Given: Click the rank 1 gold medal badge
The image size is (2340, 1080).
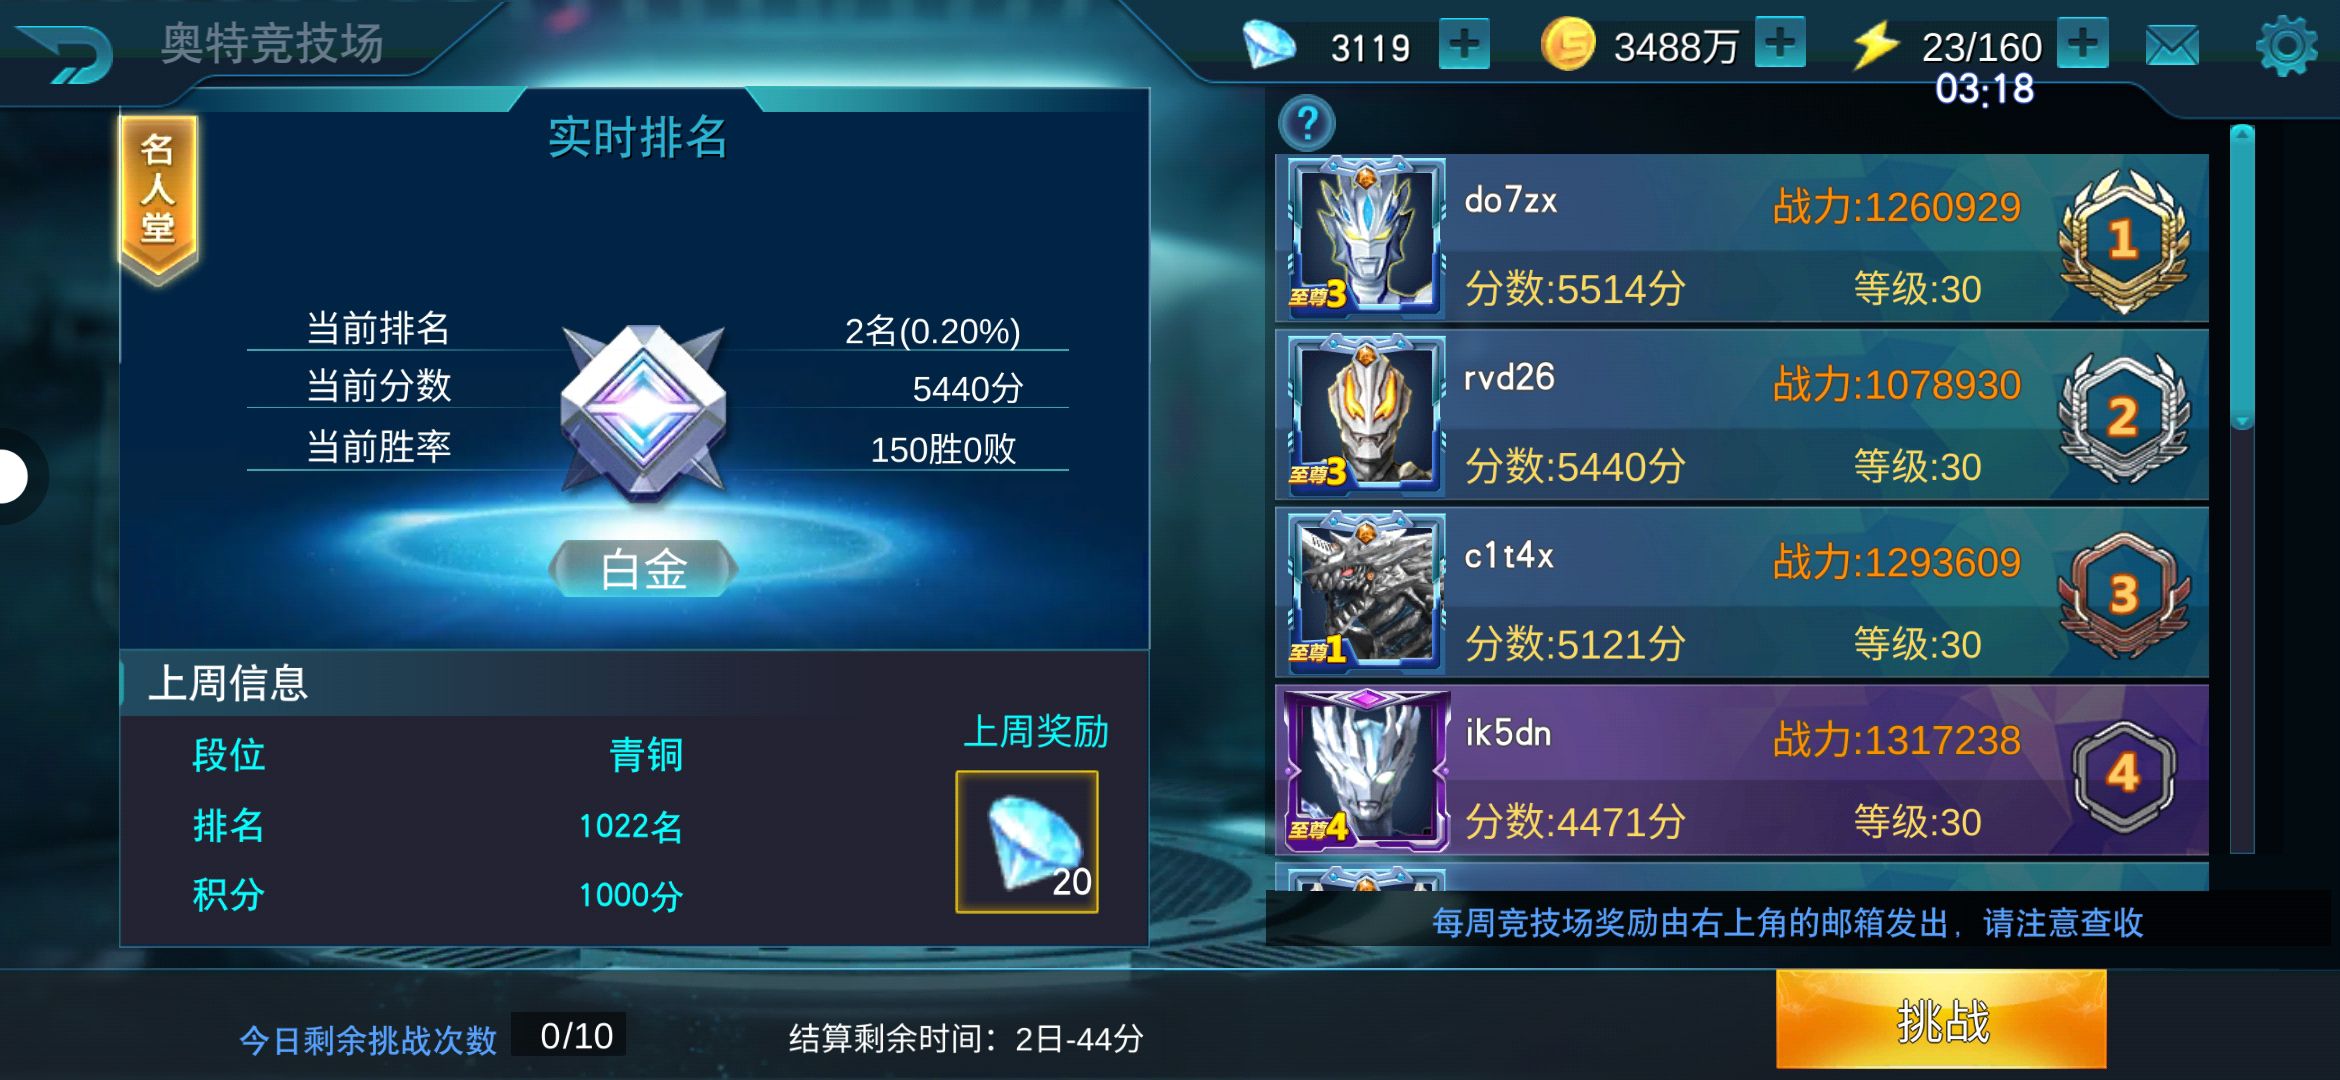Looking at the screenshot, I should tap(2123, 240).
